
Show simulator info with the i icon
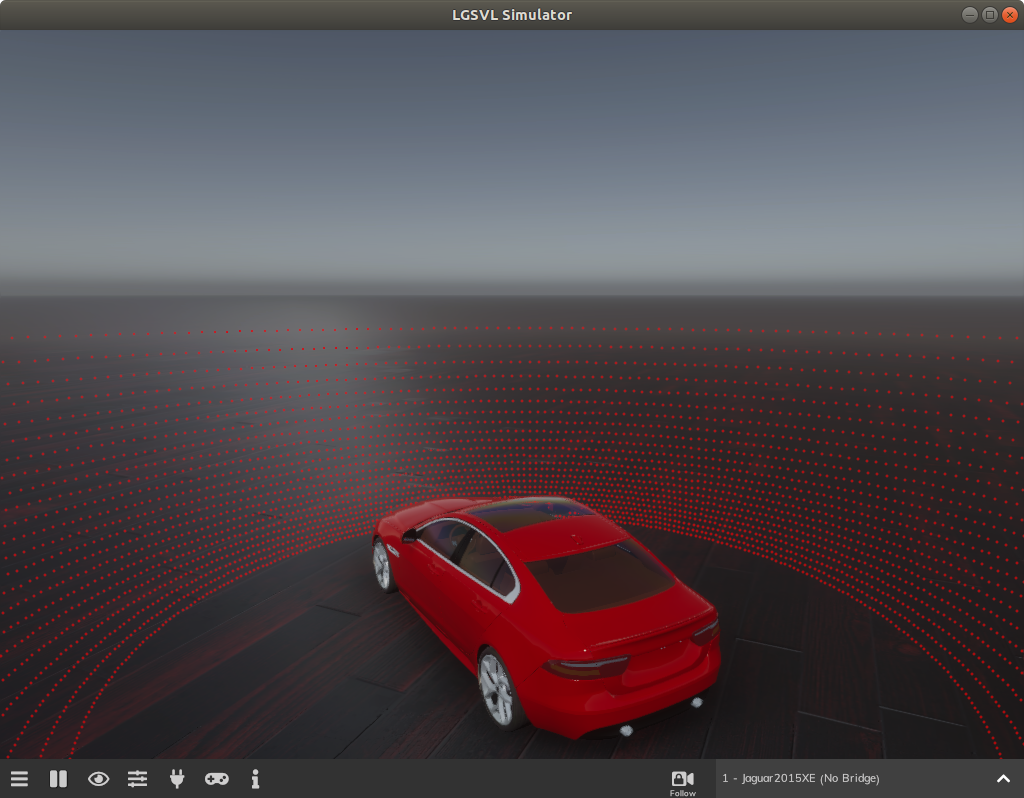tap(255, 778)
